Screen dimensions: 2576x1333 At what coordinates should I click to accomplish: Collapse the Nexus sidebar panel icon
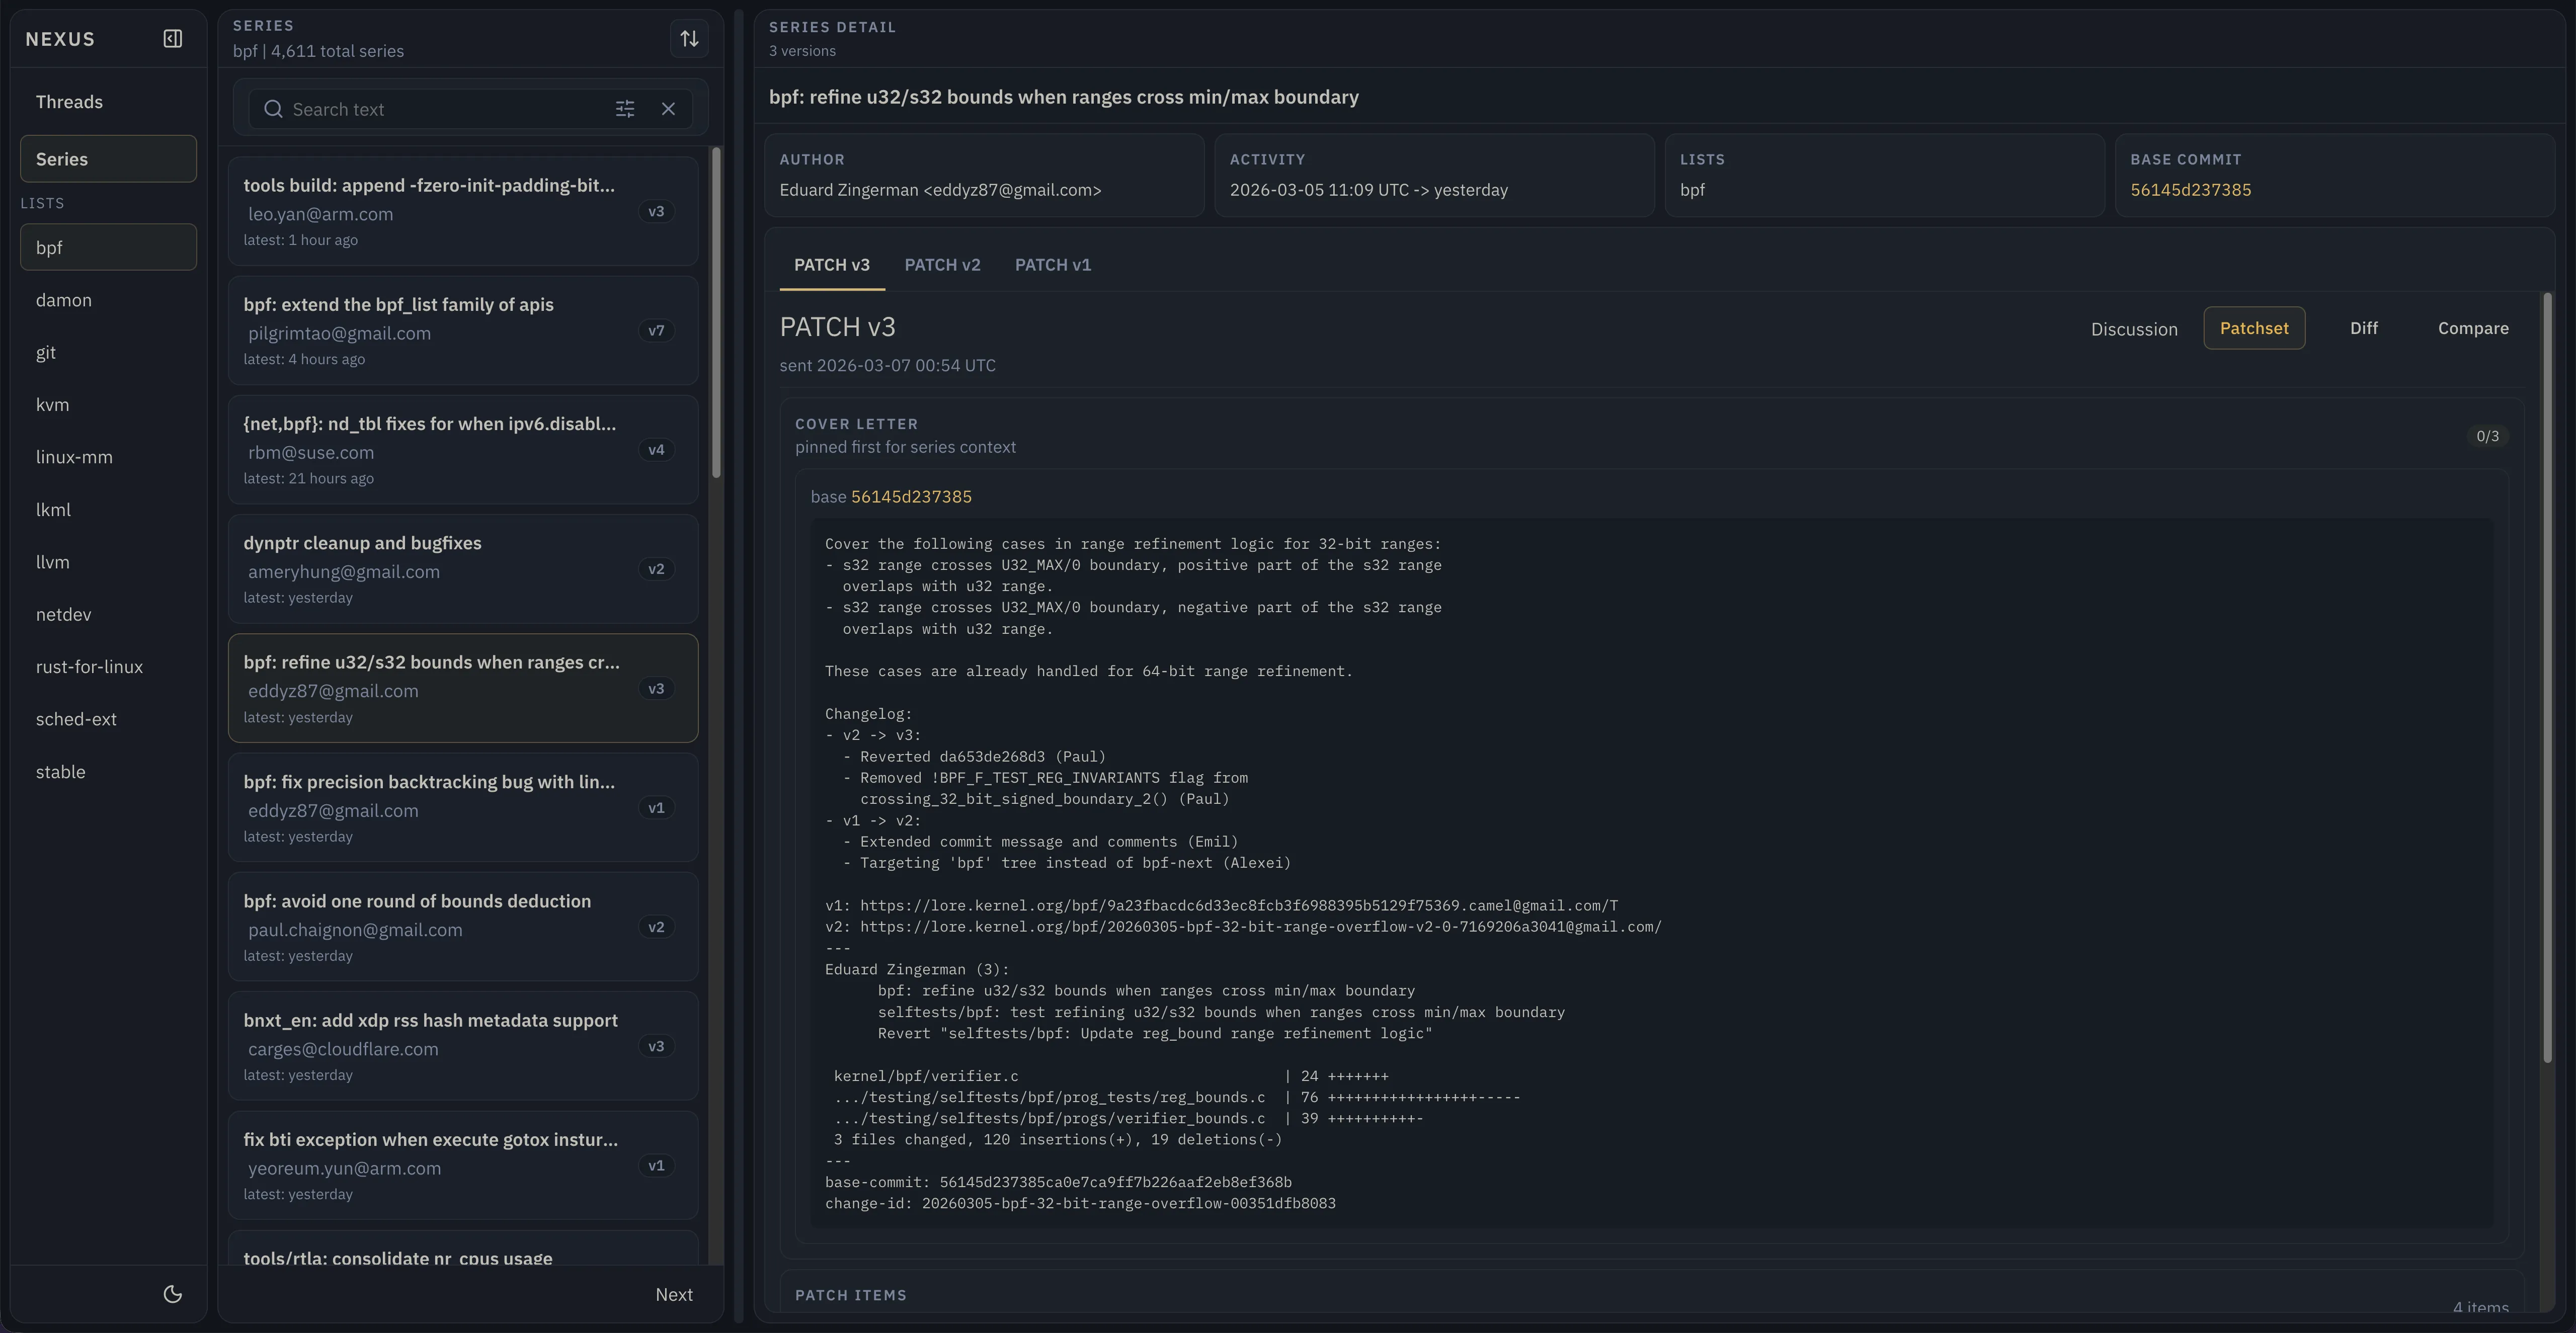pos(173,39)
